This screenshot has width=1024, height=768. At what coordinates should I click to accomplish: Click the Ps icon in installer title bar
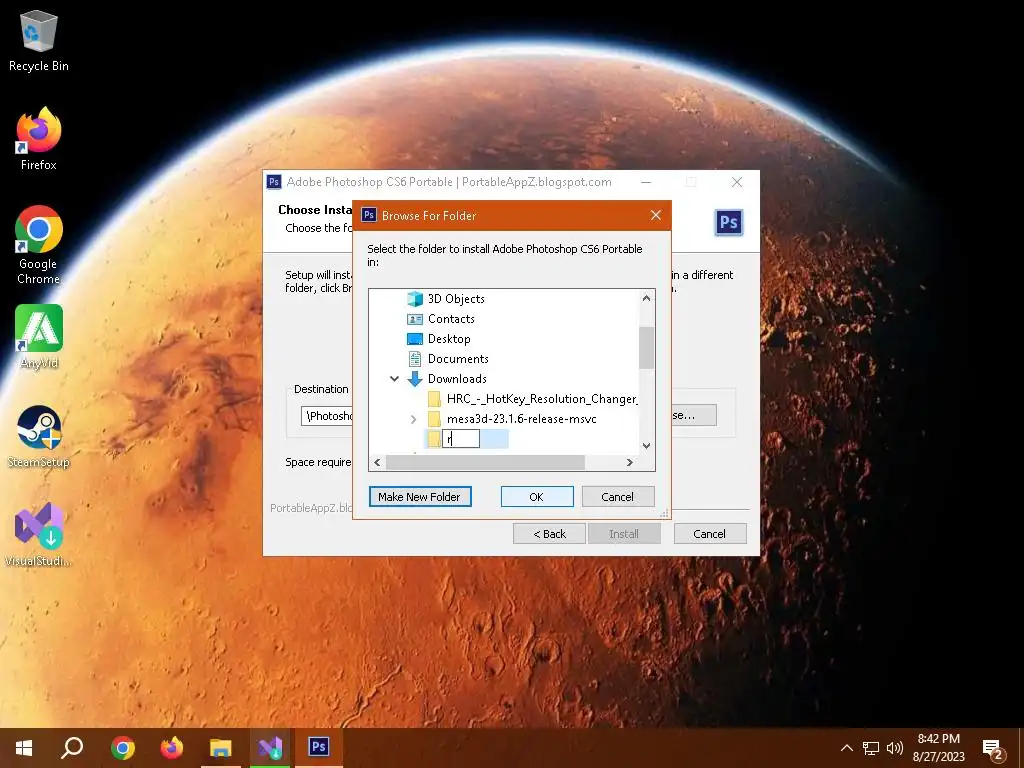tap(274, 182)
